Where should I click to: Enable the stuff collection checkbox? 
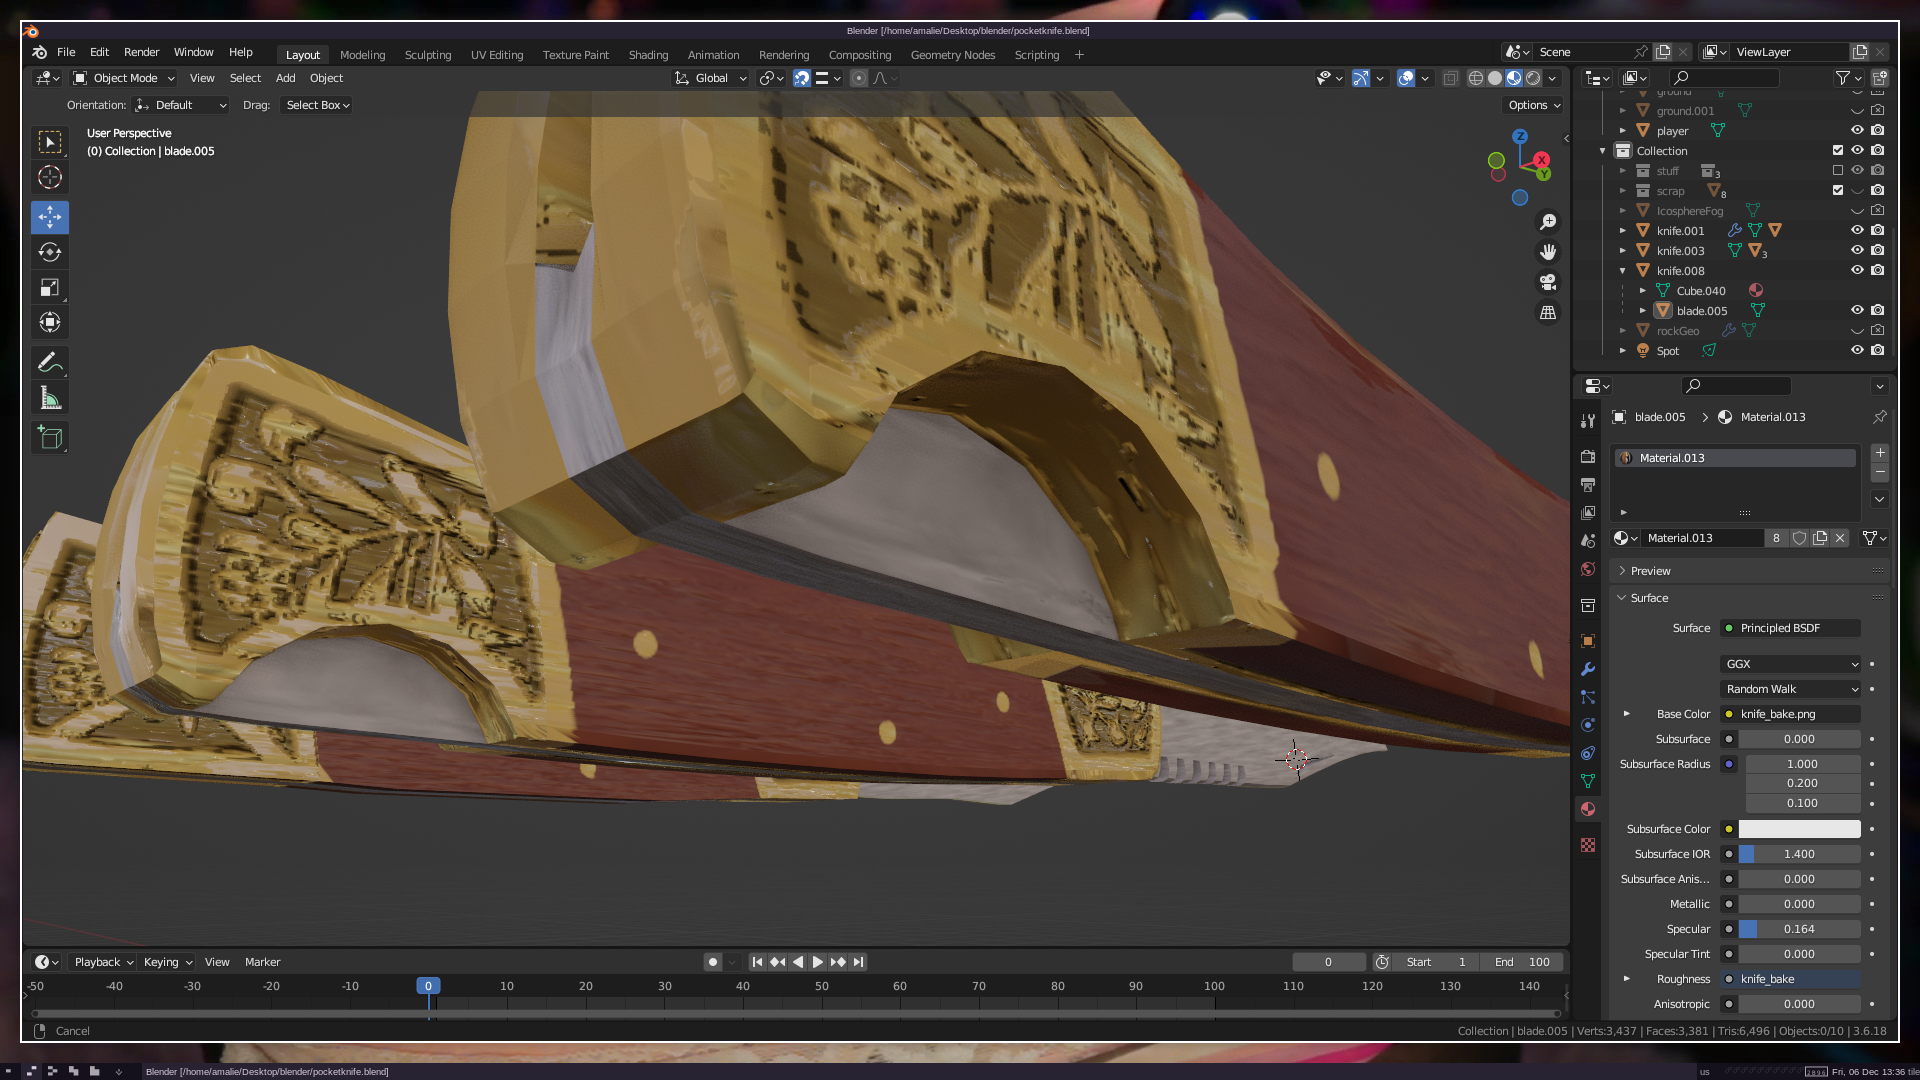(x=1838, y=171)
